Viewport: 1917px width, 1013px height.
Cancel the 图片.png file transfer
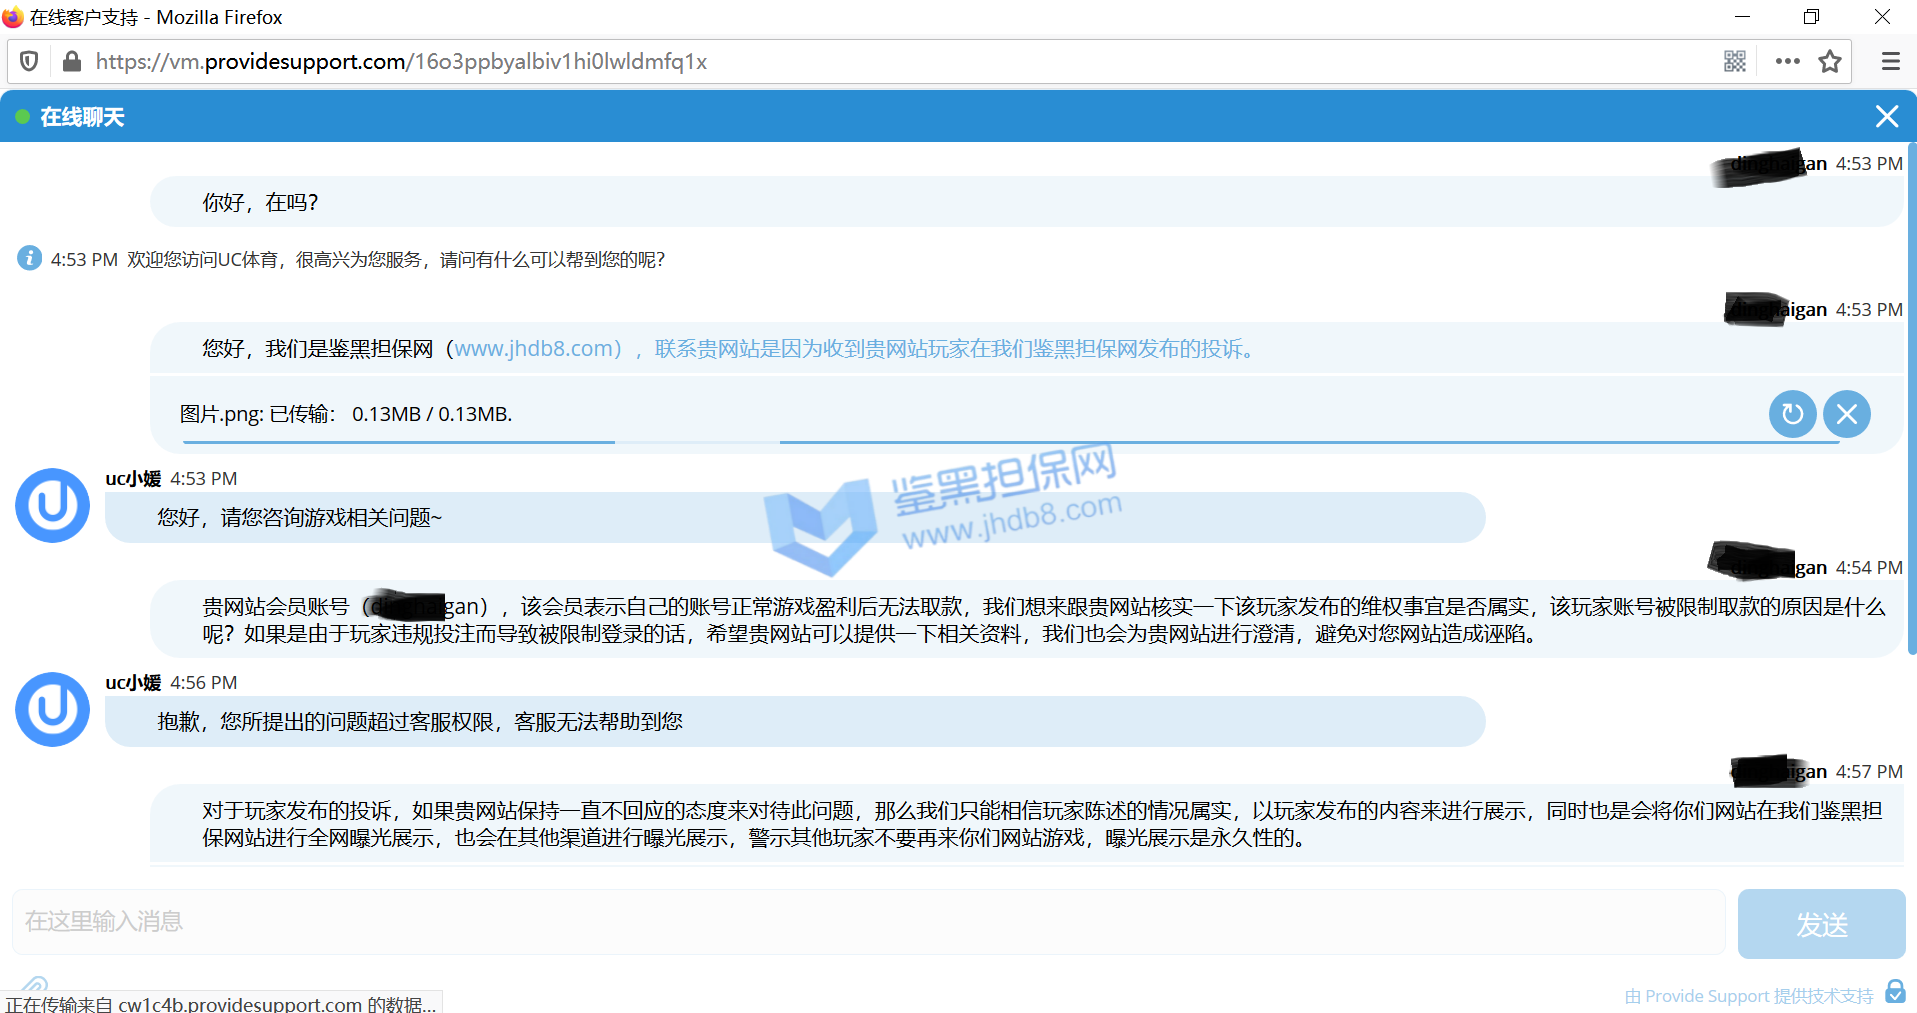tap(1846, 414)
